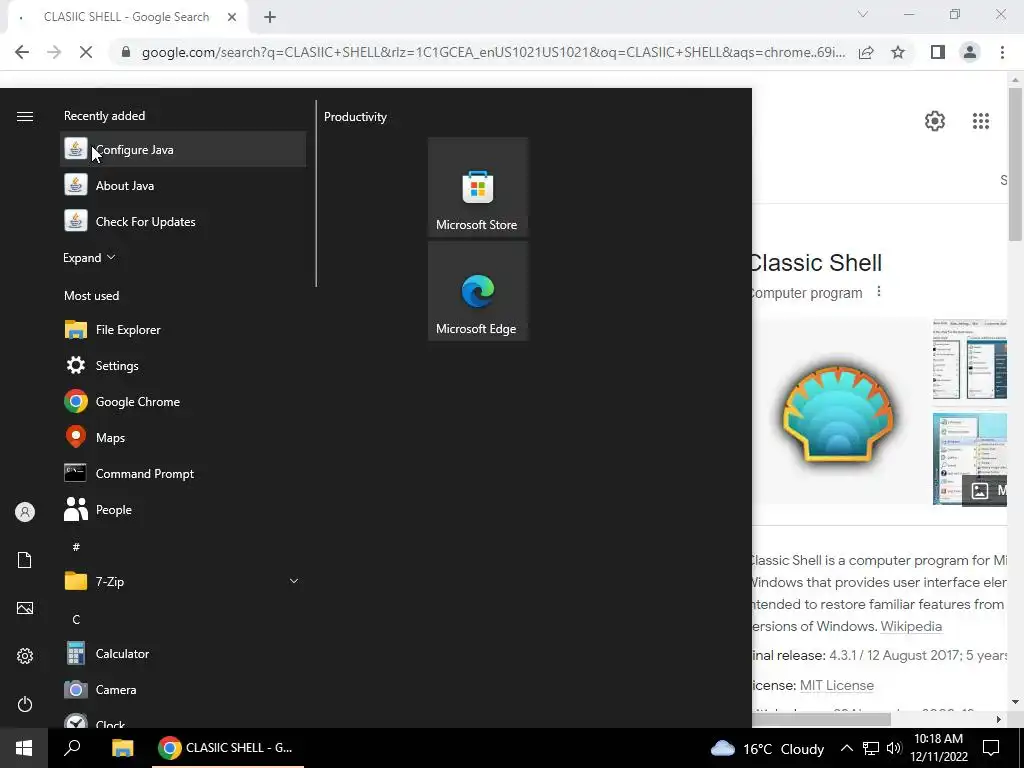The height and width of the screenshot is (768, 1024).
Task: Open the Camera app
Action: coord(183,690)
